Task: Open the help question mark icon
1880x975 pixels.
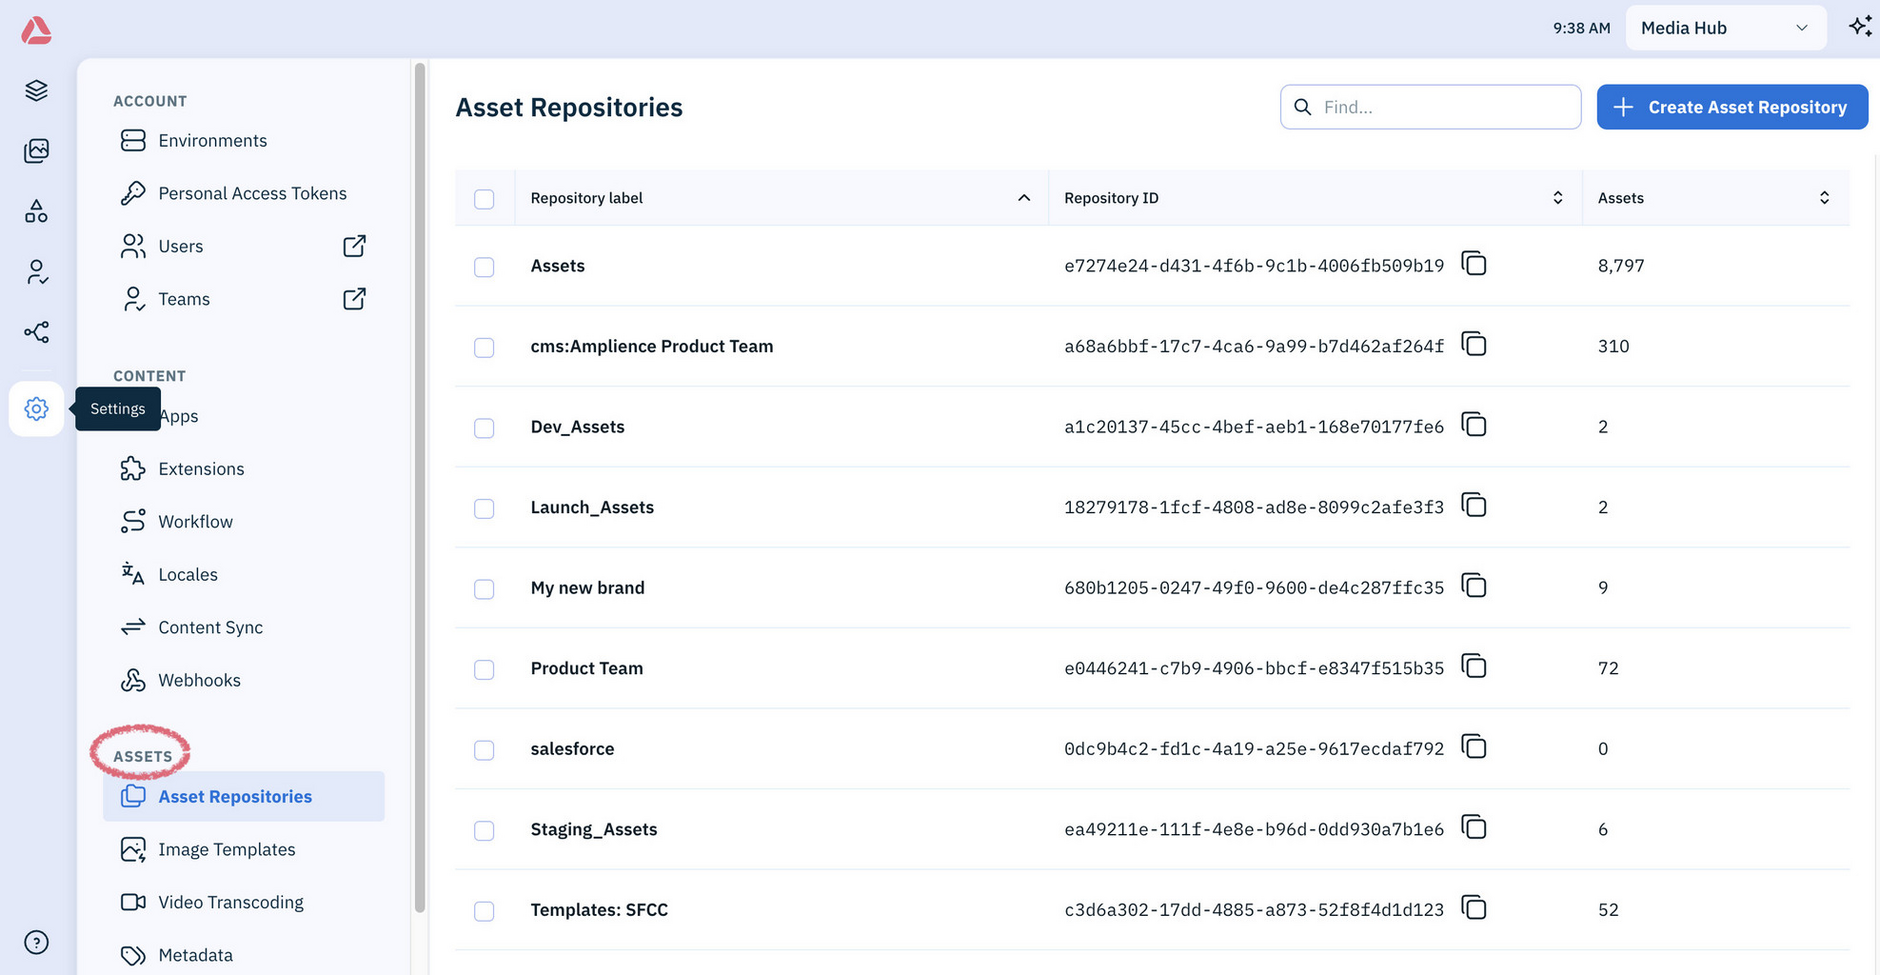Action: tap(36, 942)
